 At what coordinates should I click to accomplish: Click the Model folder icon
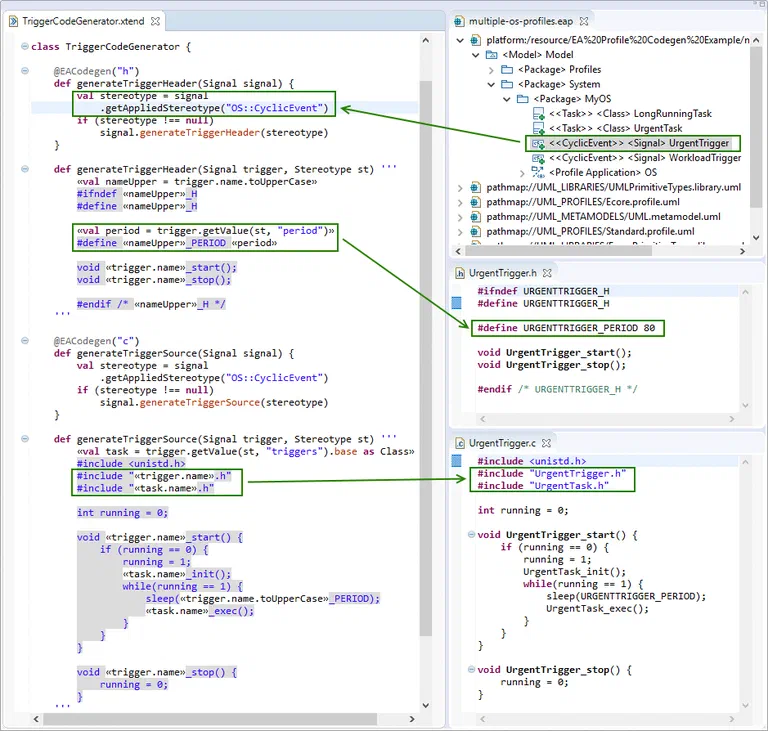491,55
